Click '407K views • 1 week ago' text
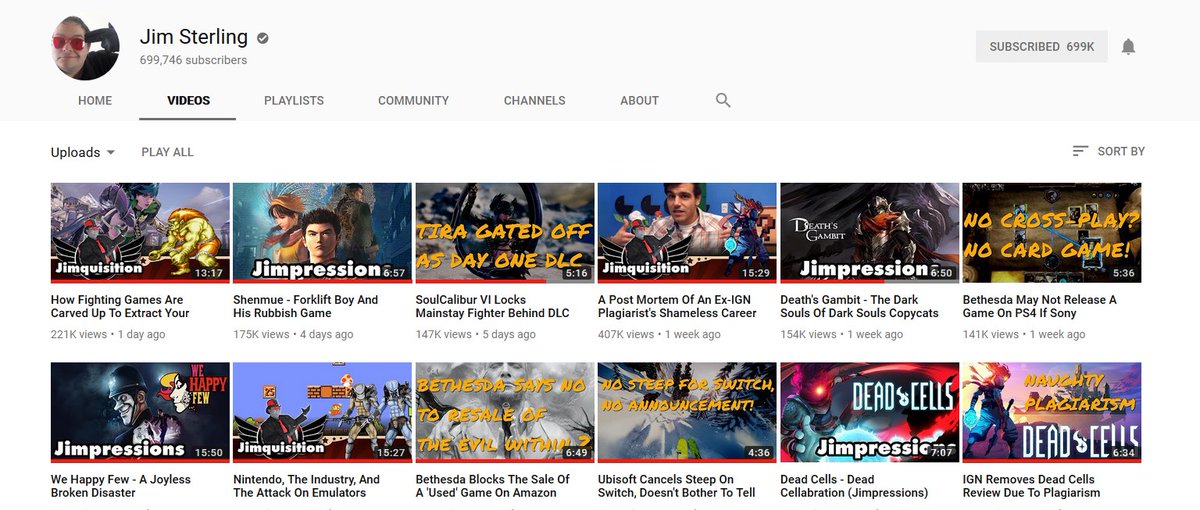Viewport: 1200px width, 510px height. [x=659, y=334]
